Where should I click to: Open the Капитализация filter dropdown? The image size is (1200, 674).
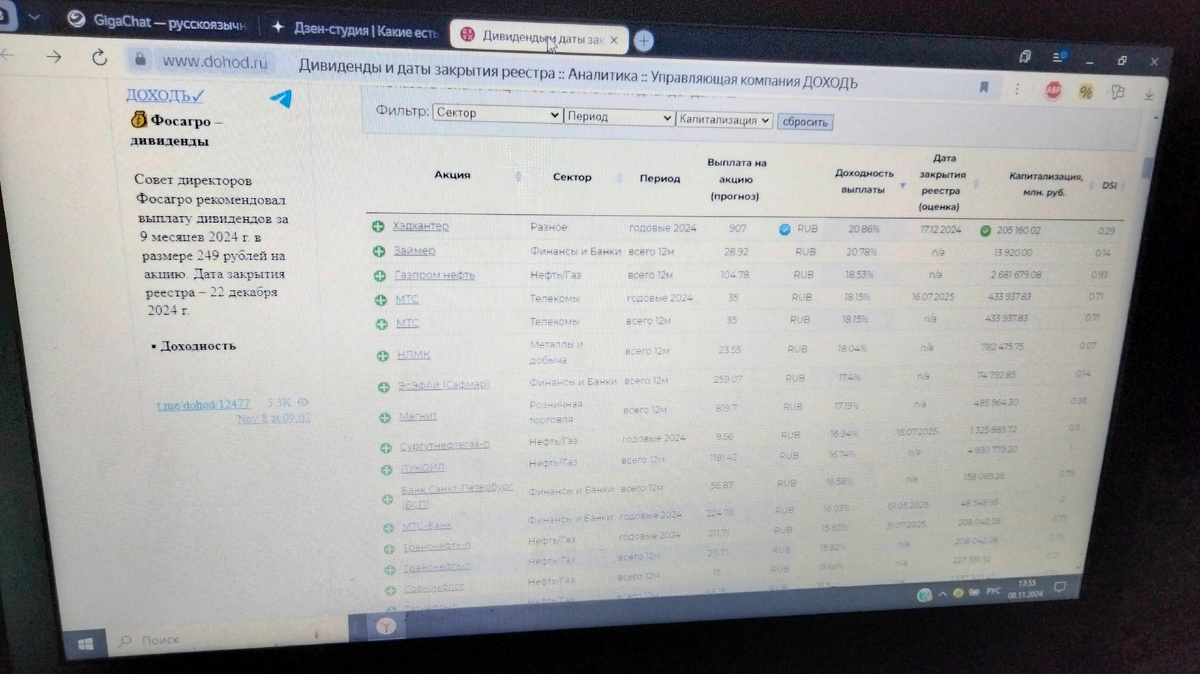click(725, 120)
